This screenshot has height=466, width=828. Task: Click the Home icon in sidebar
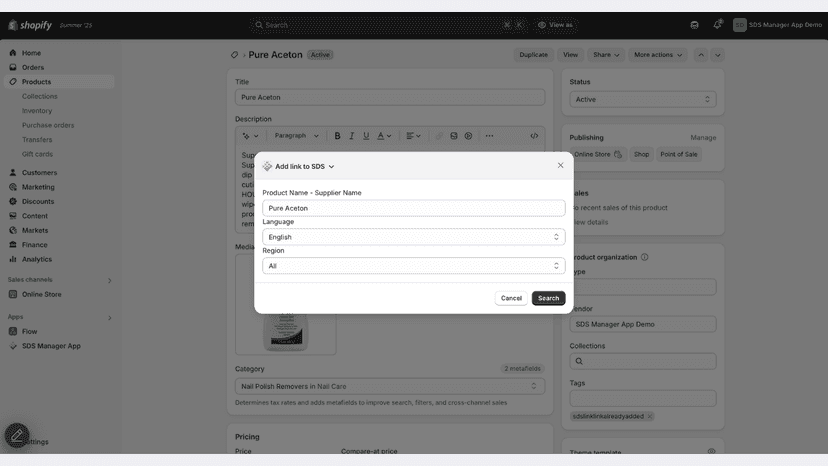click(x=13, y=53)
